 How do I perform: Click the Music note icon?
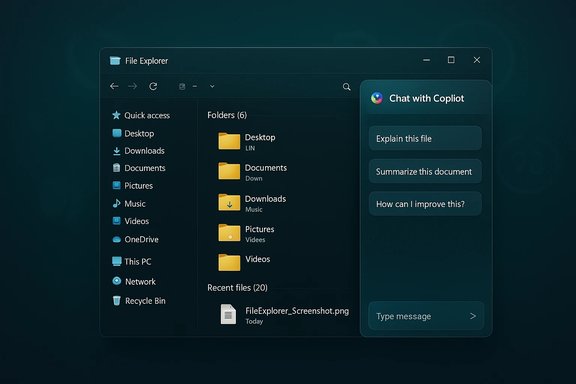[116, 203]
